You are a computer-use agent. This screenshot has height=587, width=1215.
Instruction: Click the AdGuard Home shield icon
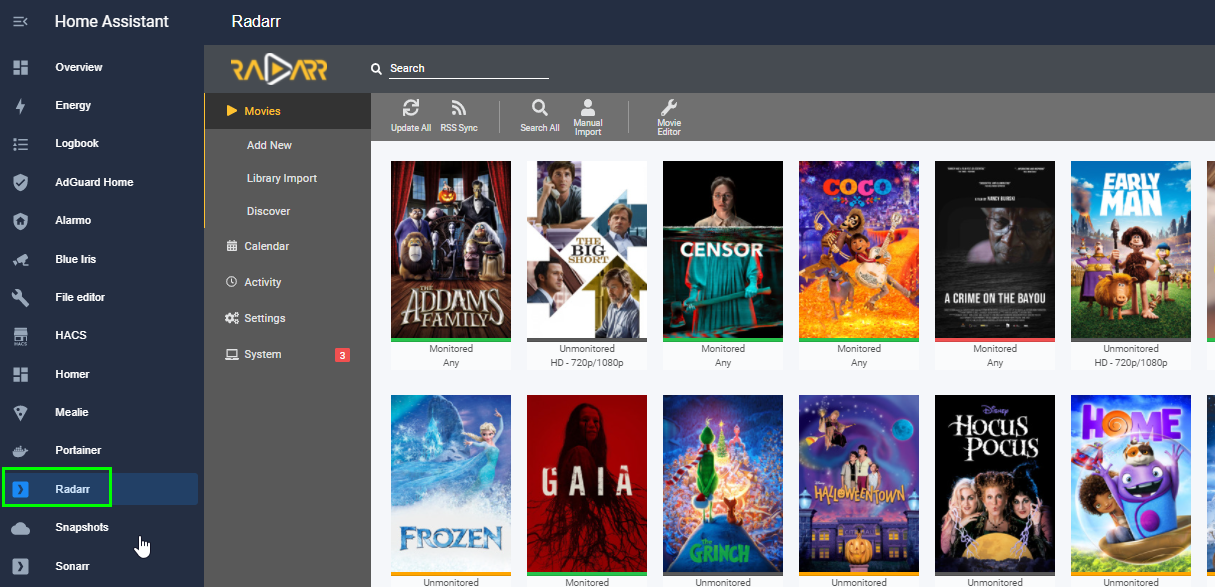click(20, 182)
